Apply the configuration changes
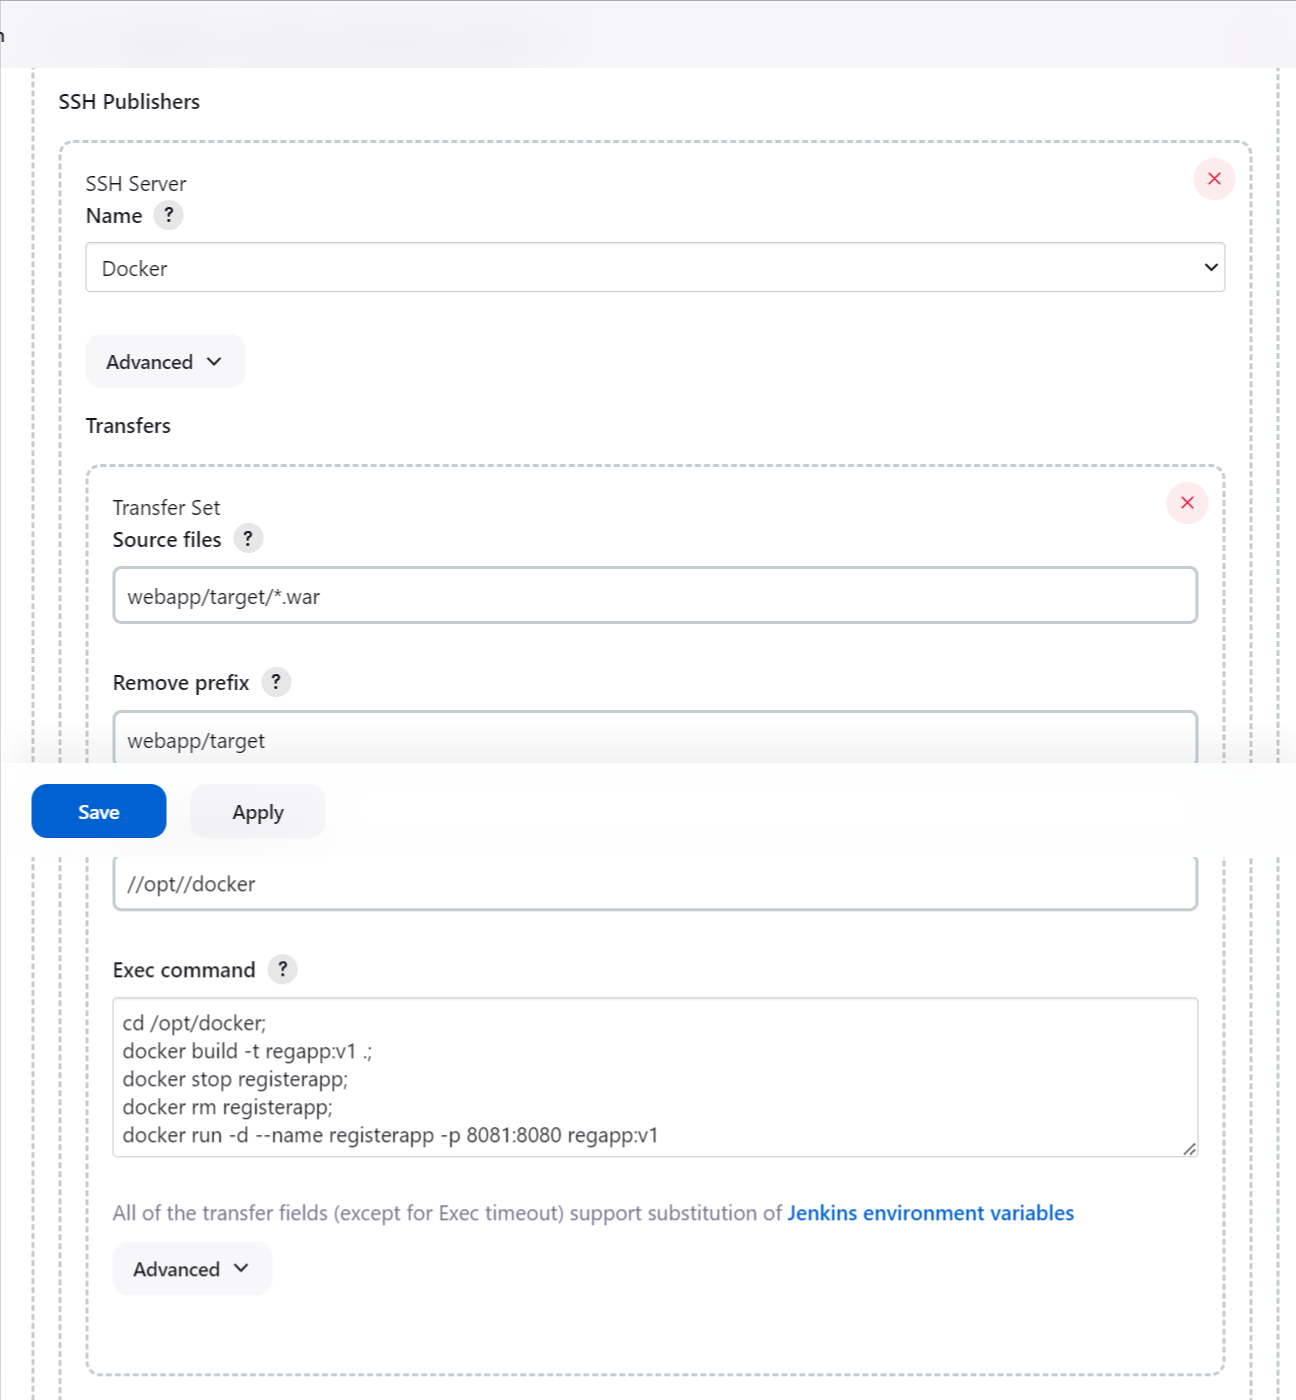The image size is (1296, 1400). [x=257, y=811]
